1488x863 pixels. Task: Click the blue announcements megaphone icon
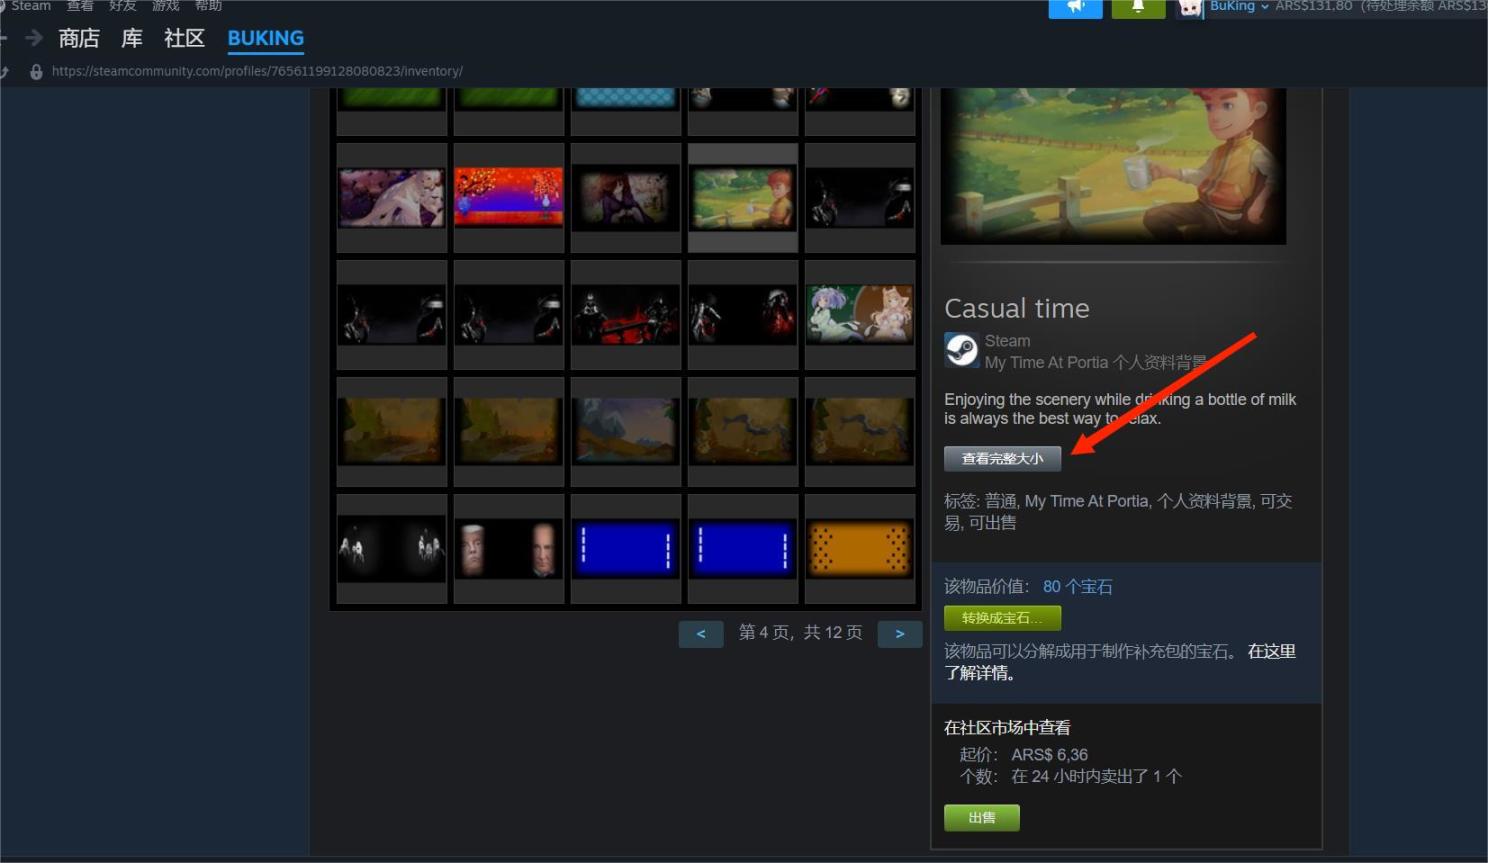click(x=1075, y=7)
